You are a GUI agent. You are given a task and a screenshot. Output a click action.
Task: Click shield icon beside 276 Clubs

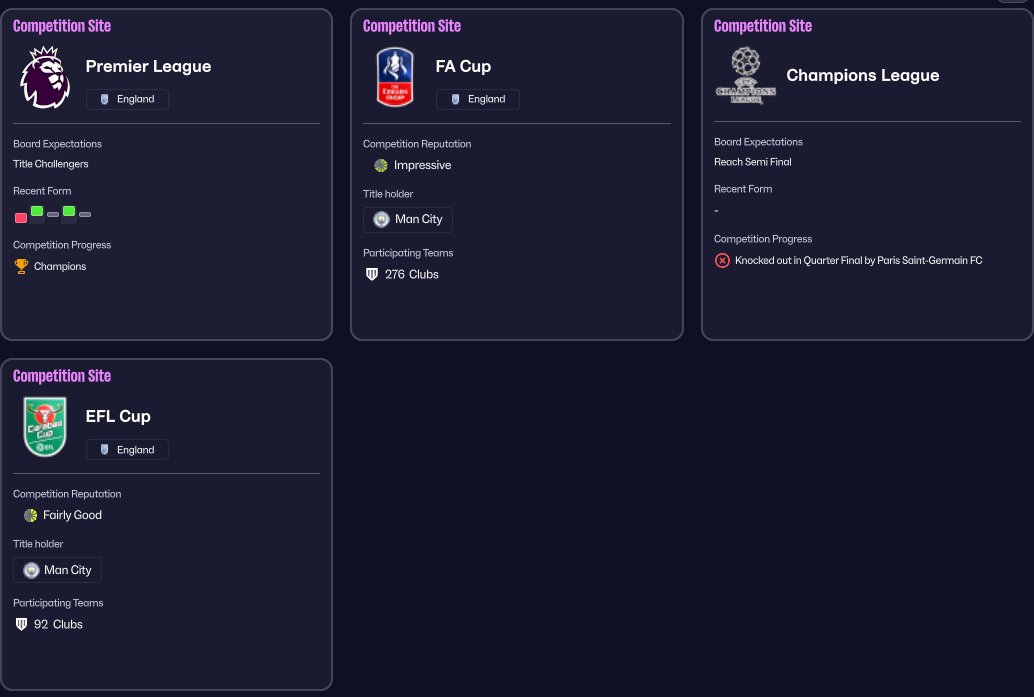coord(372,274)
